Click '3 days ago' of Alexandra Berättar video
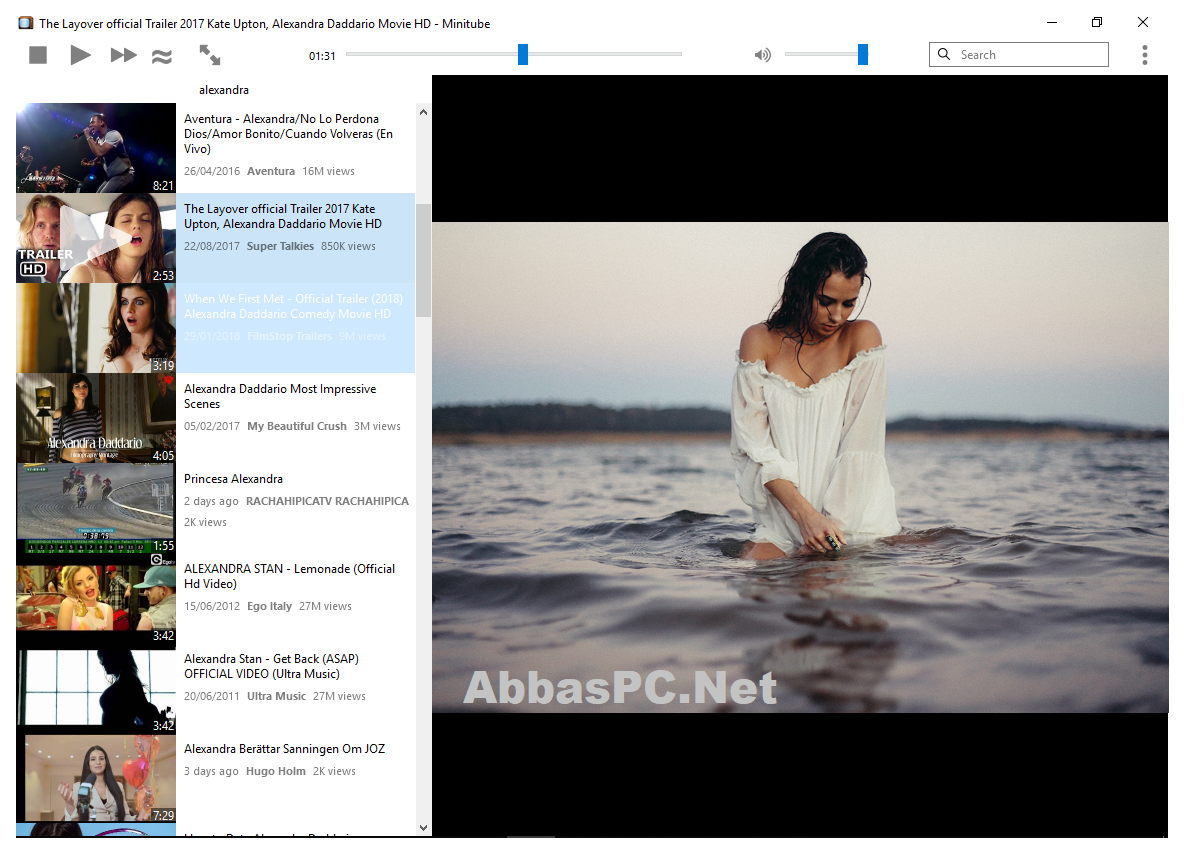1190x864 pixels. tap(211, 771)
